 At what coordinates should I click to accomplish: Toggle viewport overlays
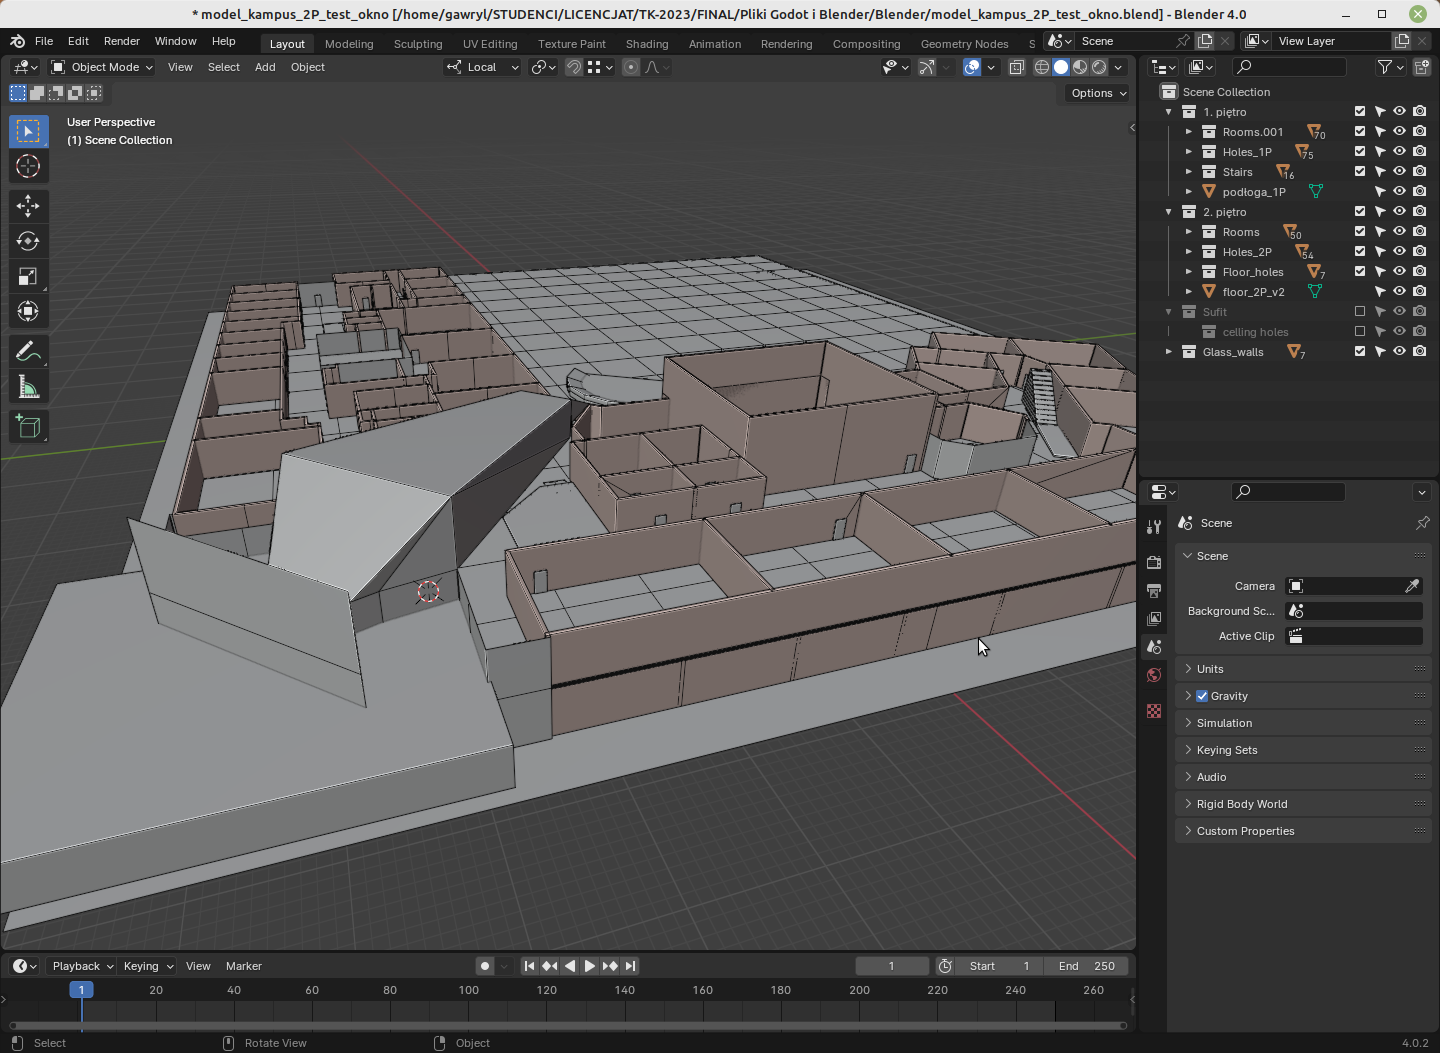tap(972, 67)
